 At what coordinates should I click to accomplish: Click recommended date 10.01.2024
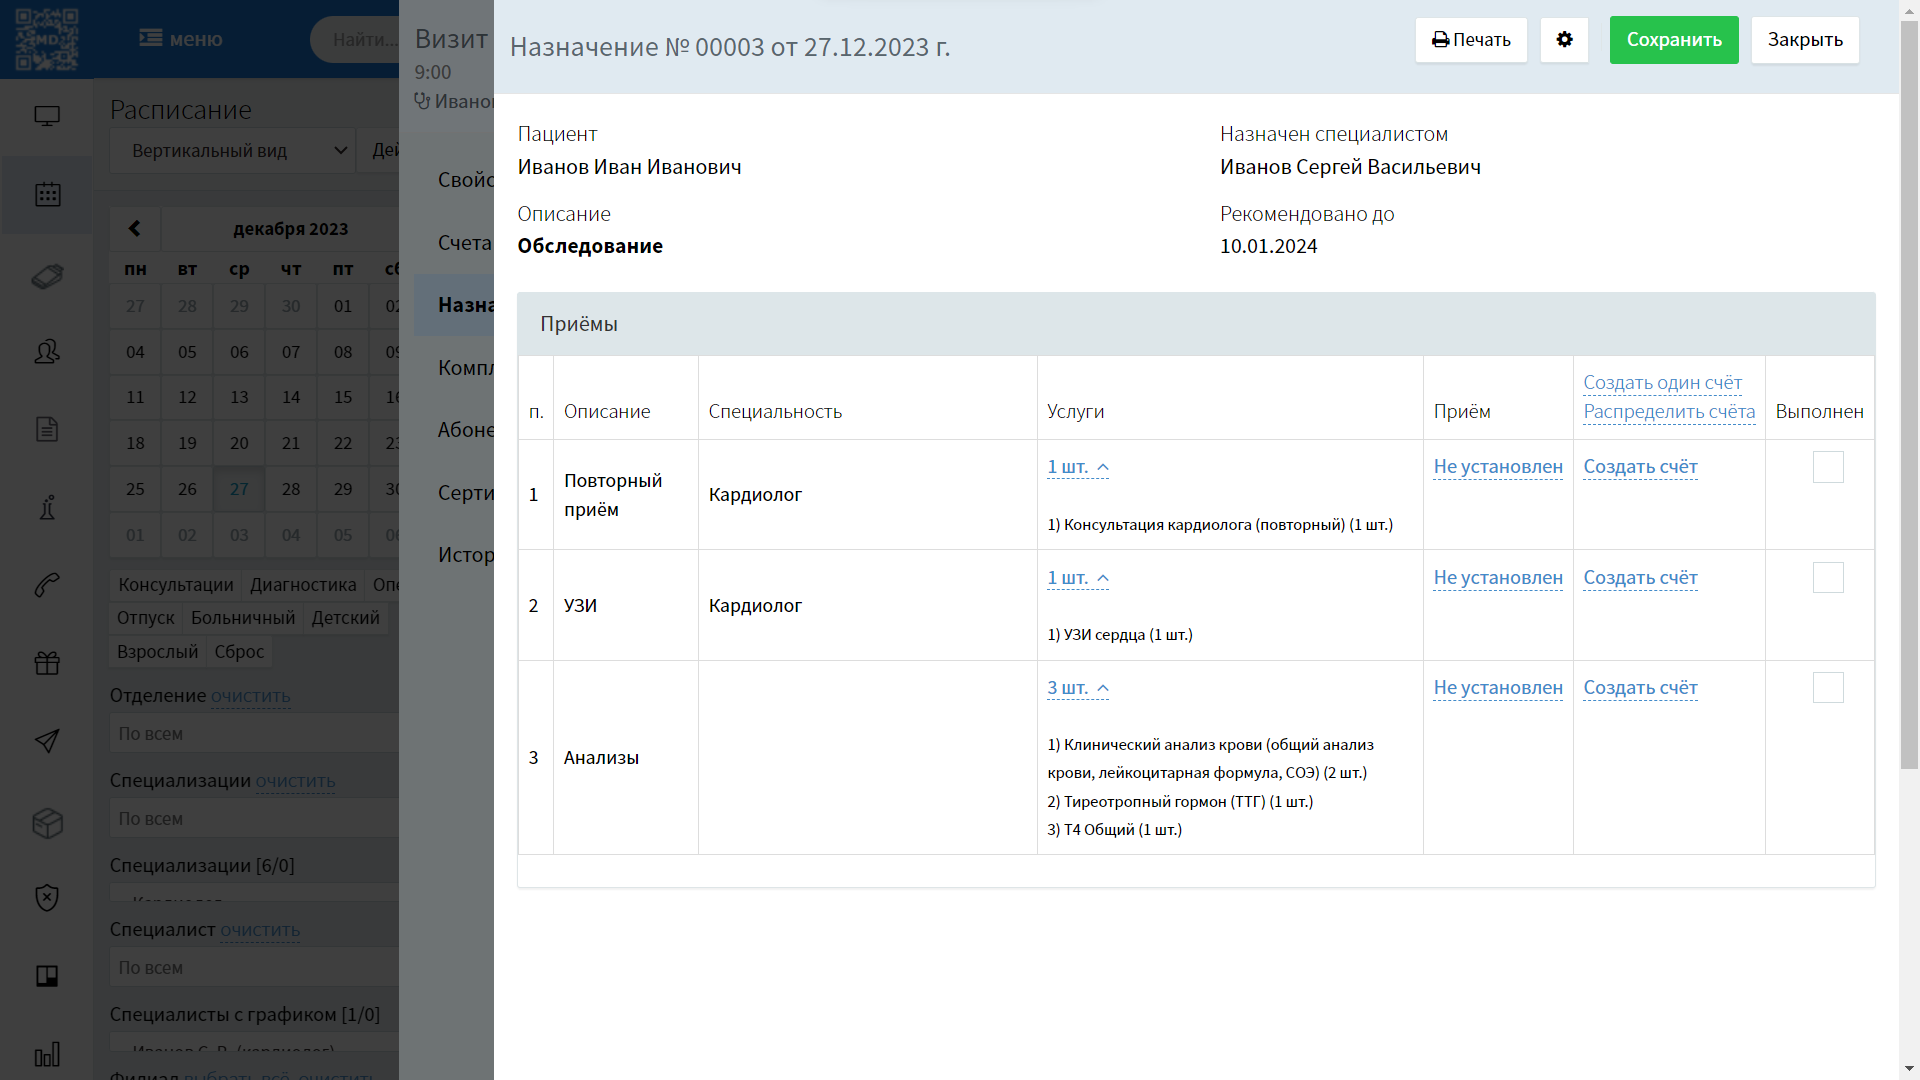[x=1268, y=246]
